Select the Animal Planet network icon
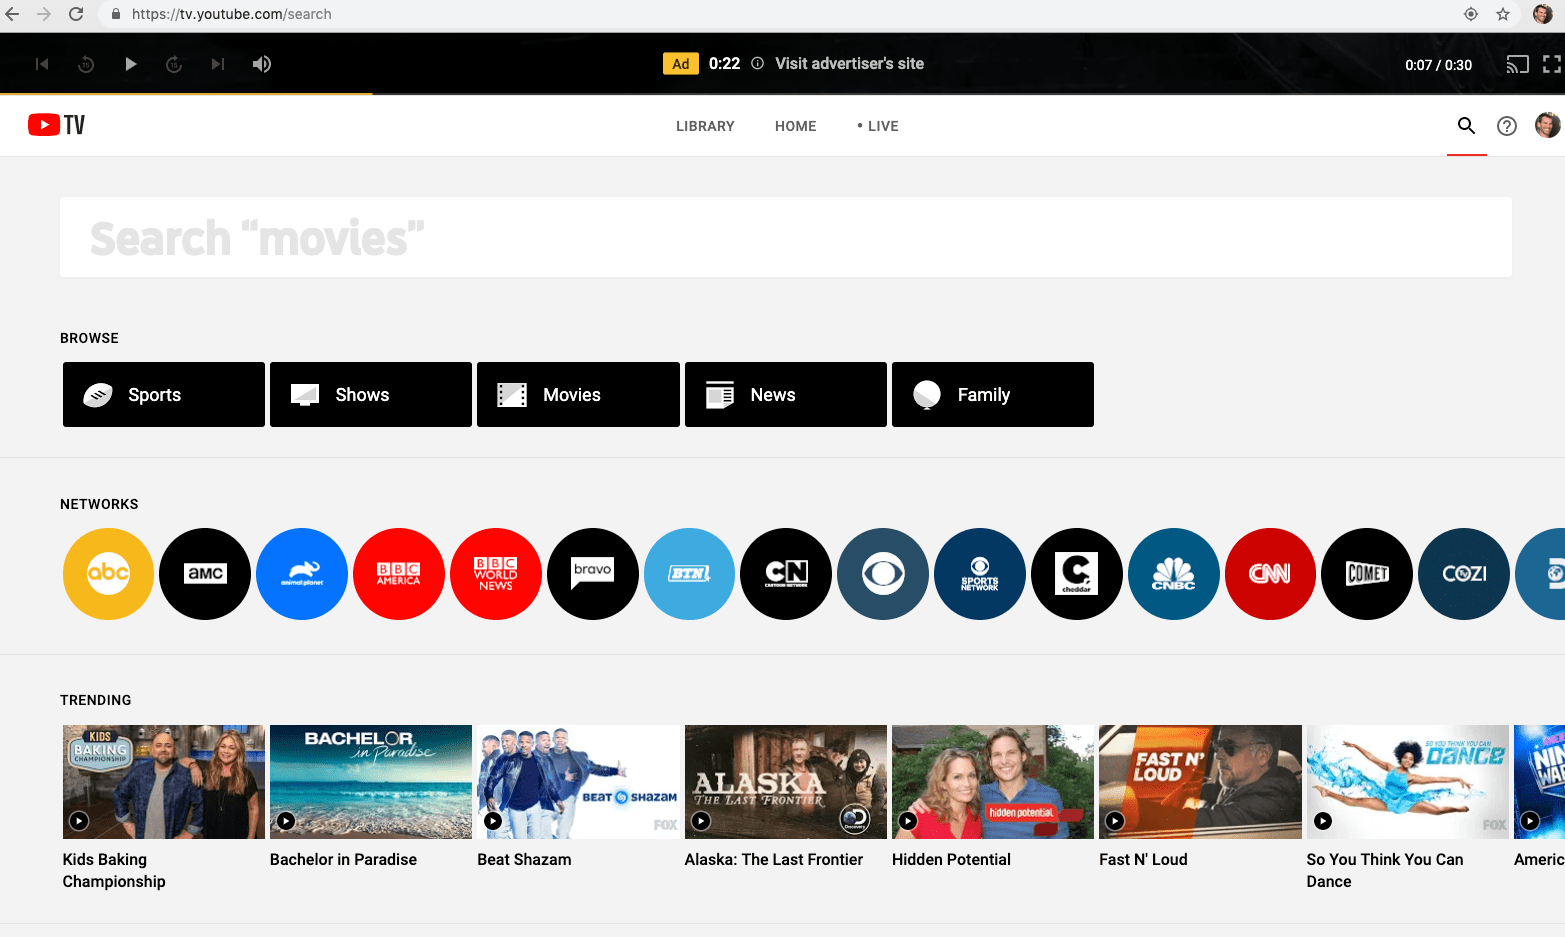1565x937 pixels. click(x=302, y=574)
